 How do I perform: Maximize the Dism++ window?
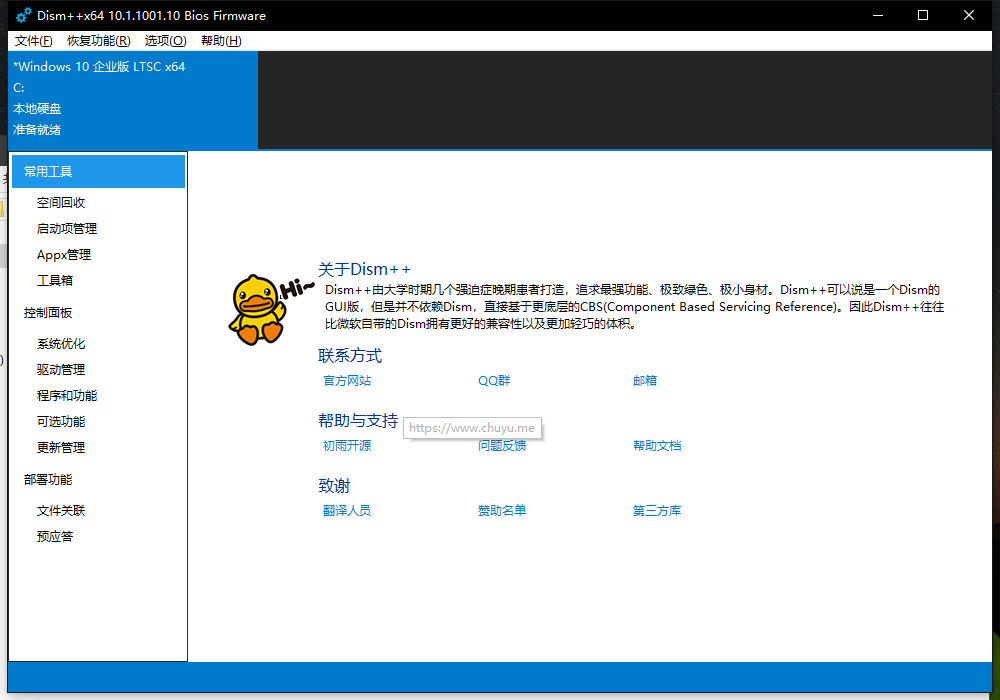(923, 15)
